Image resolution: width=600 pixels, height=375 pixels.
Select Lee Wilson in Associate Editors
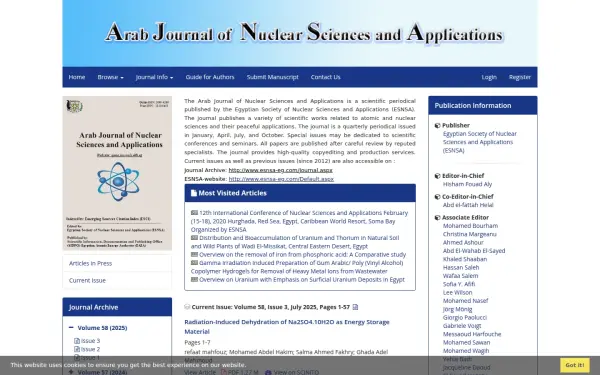pyautogui.click(x=457, y=292)
